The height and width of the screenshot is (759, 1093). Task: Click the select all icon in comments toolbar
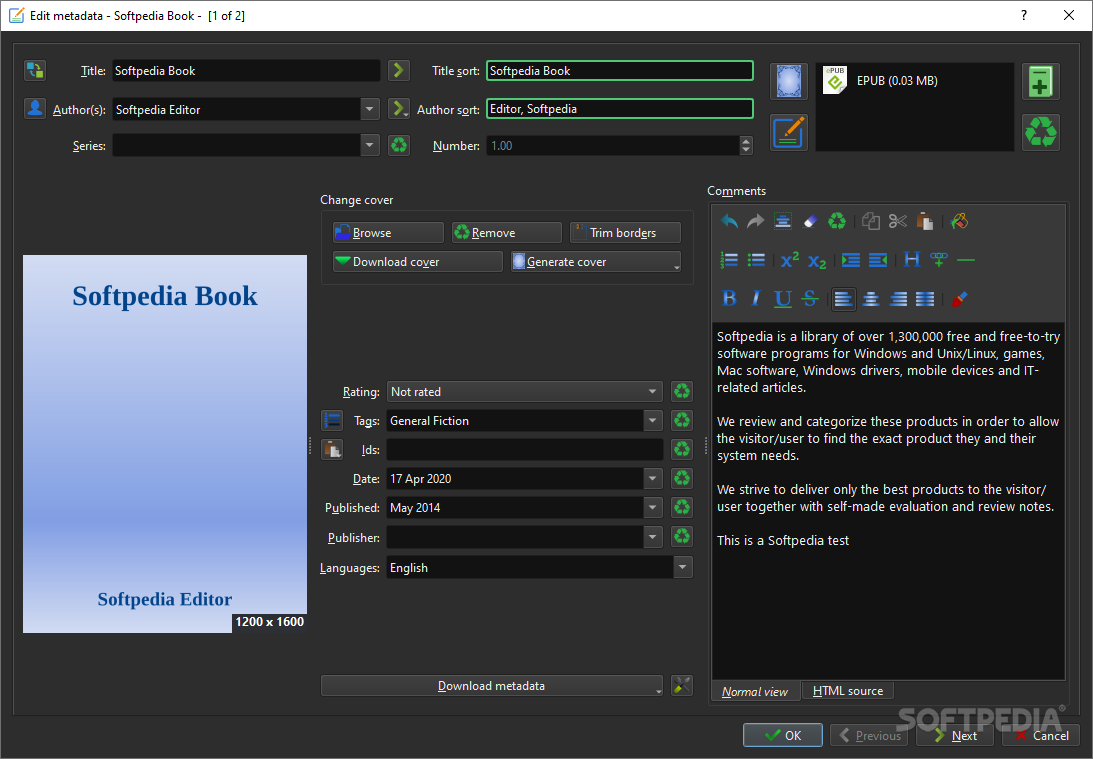point(783,222)
